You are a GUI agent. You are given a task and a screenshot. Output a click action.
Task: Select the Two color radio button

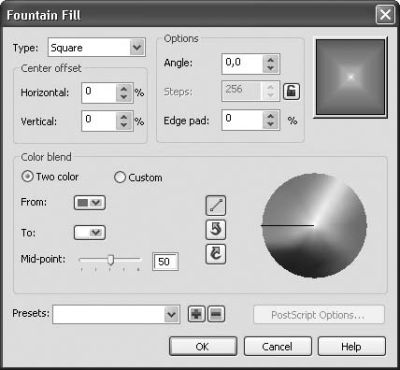[27, 176]
